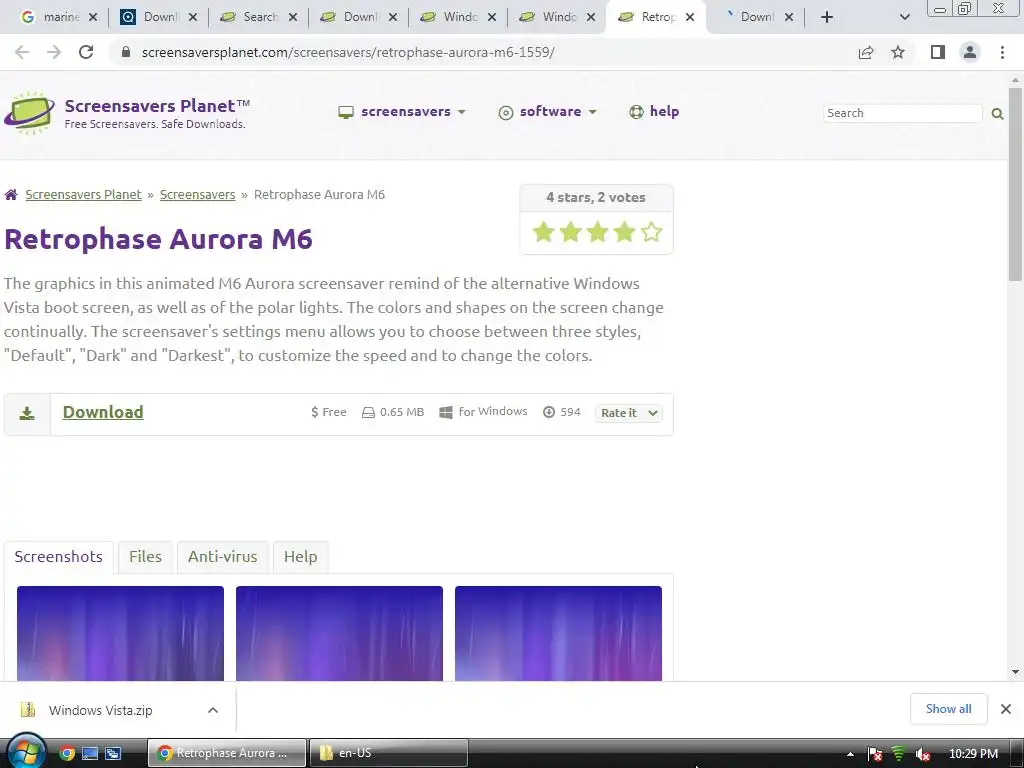This screenshot has width=1024, height=768.
Task: Rate five stars using last star
Action: coord(651,232)
